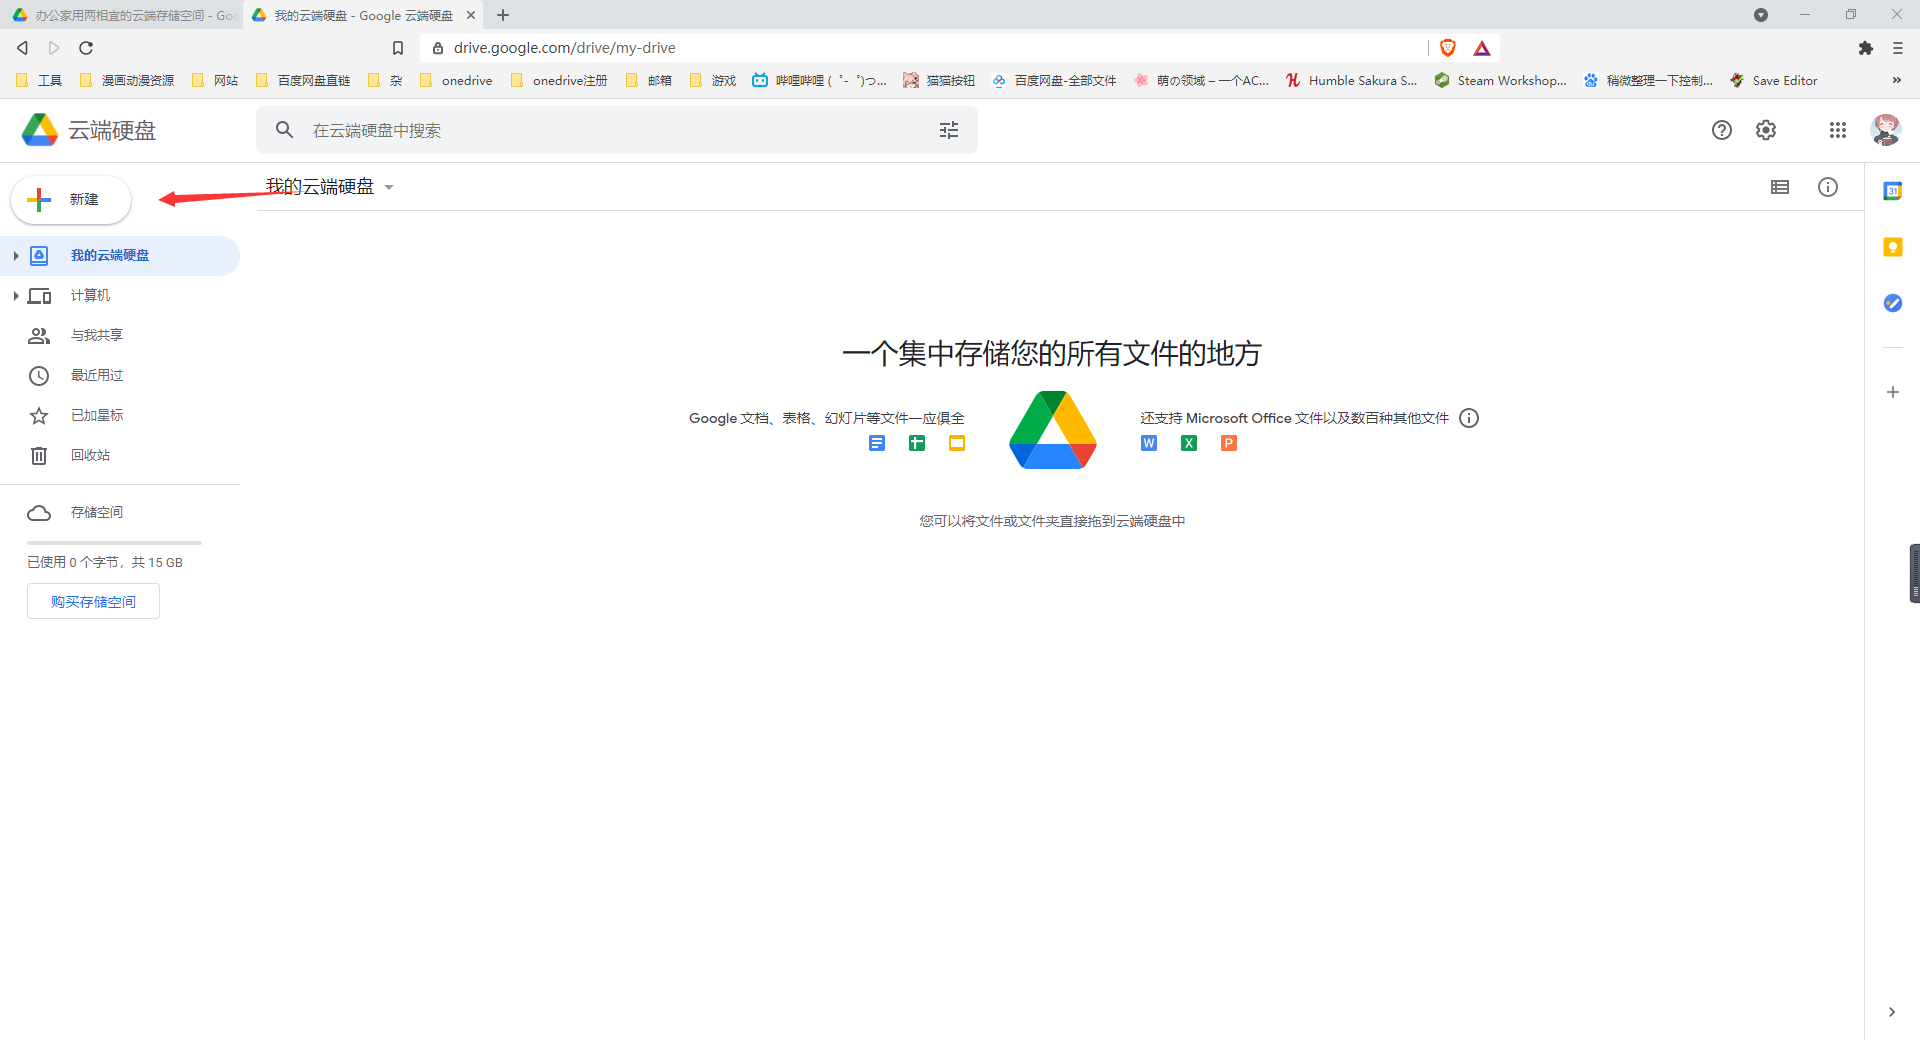Viewport: 1920px width, 1040px height.
Task: Click Brave rewards triangle icon
Action: point(1482,48)
